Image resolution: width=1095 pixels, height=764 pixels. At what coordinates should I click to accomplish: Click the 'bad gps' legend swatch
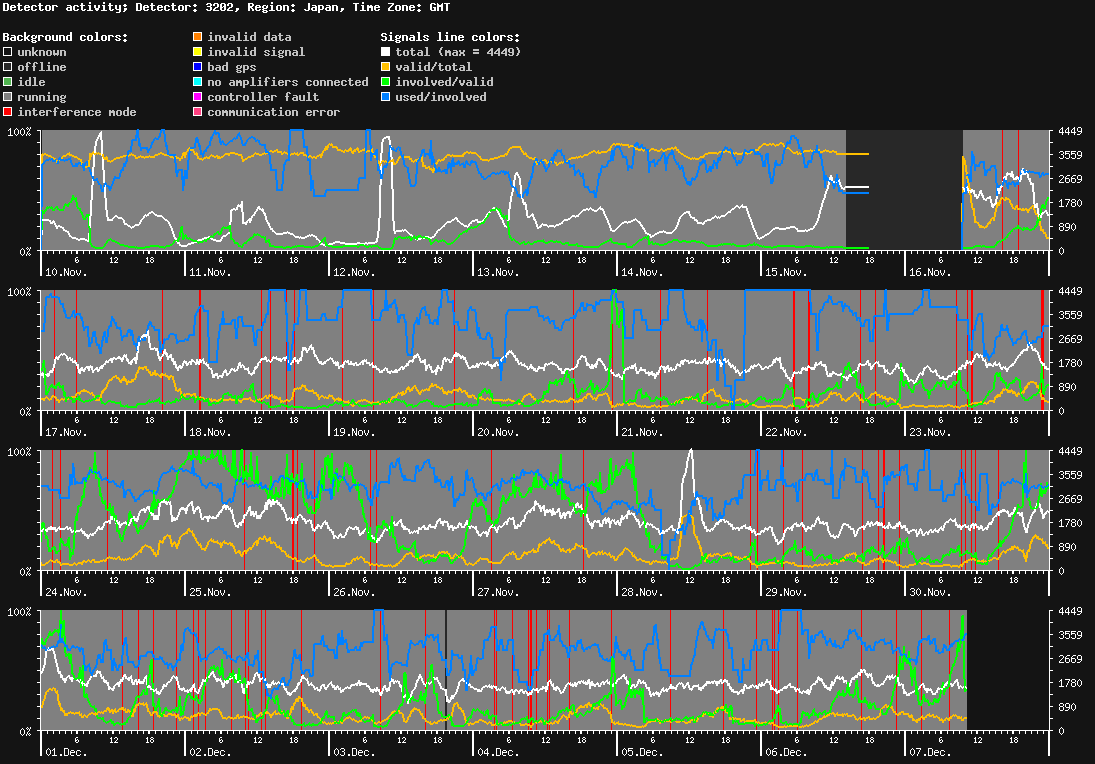click(196, 66)
